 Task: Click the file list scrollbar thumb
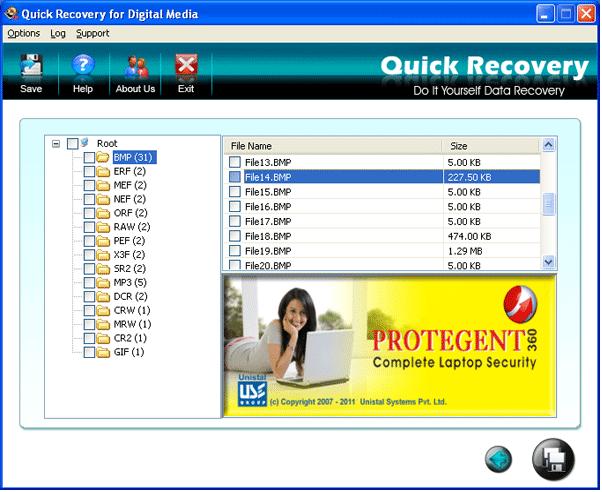(x=548, y=204)
